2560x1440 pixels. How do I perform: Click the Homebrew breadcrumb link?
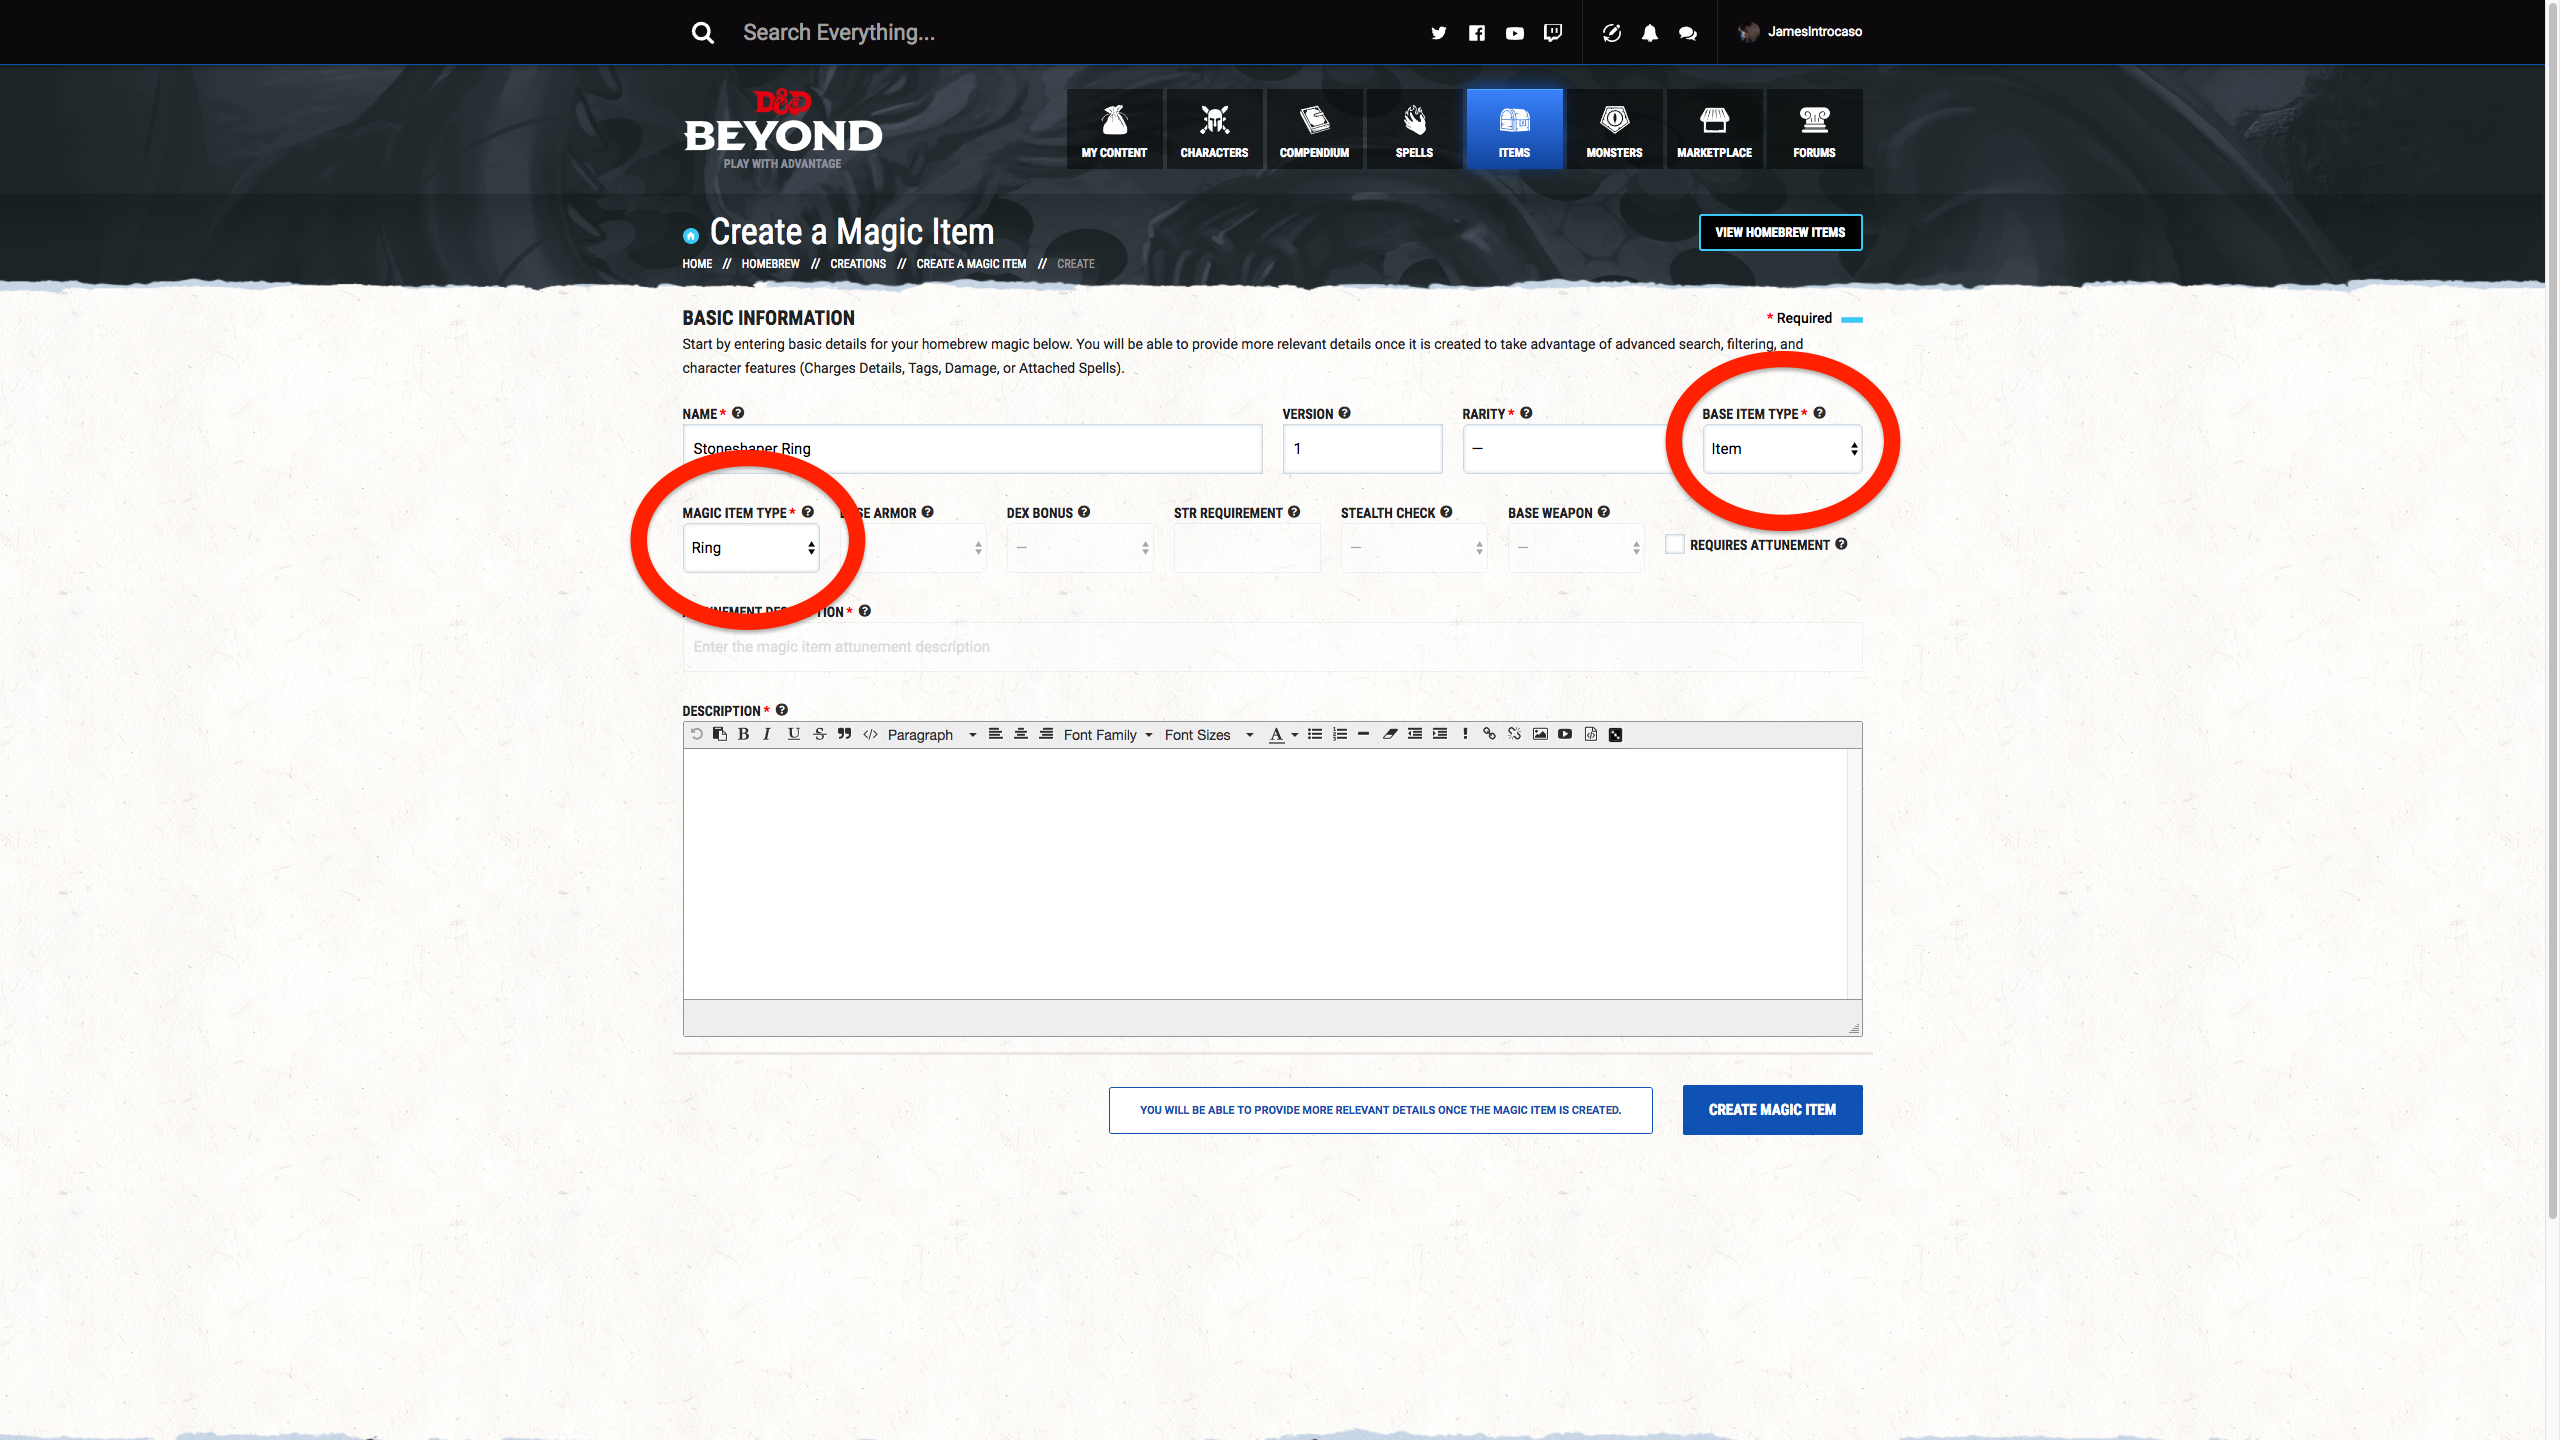(770, 264)
